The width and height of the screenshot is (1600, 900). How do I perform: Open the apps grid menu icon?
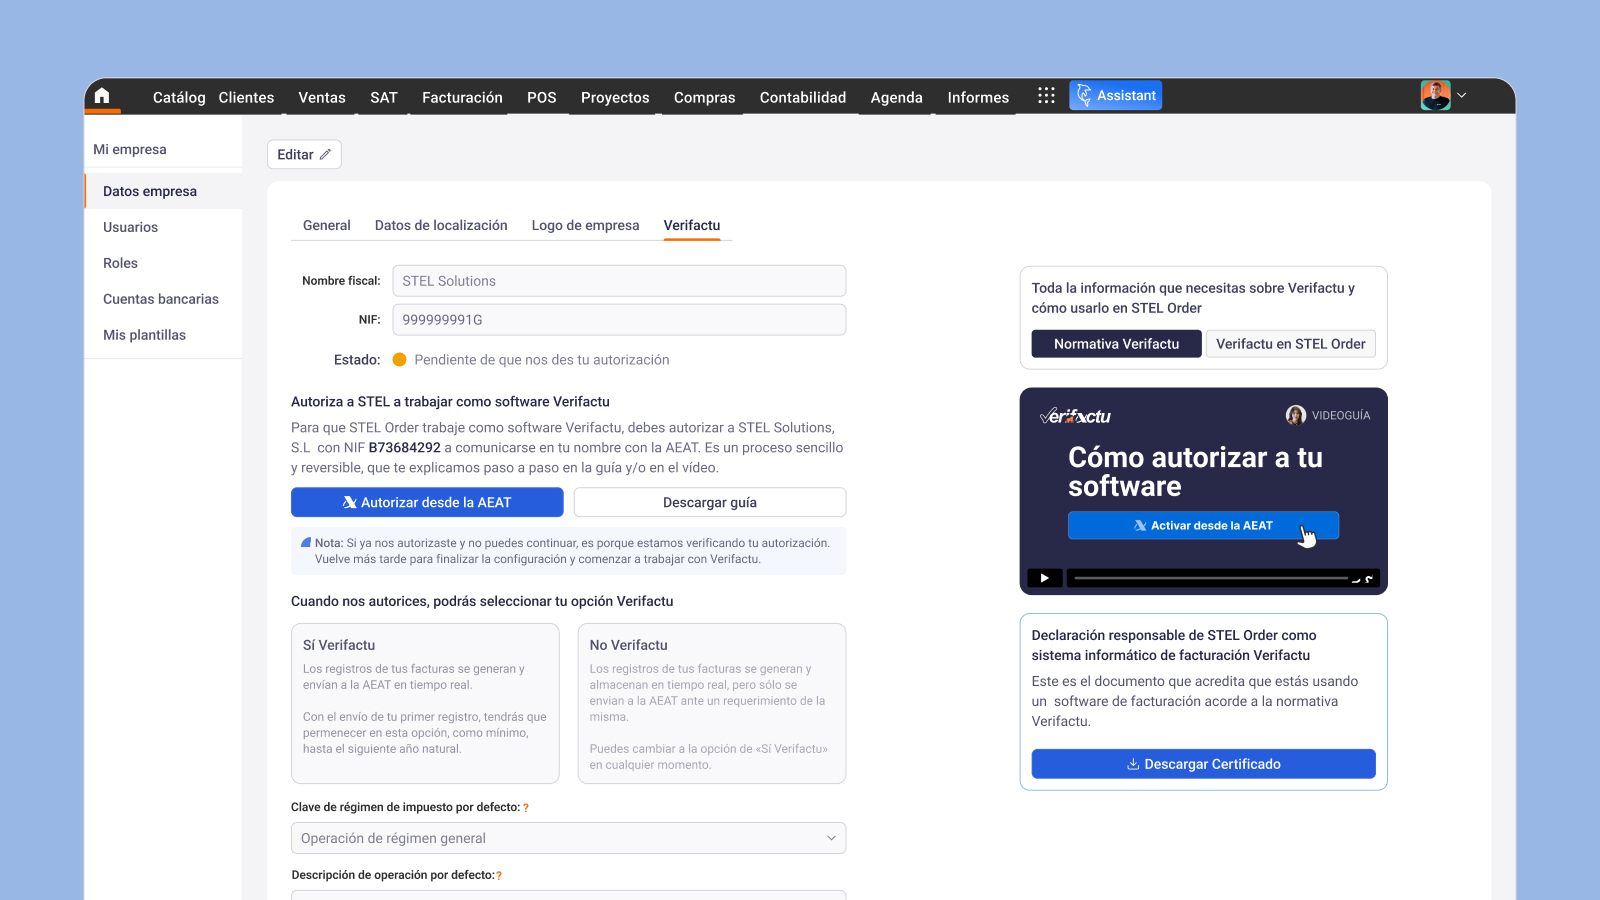tap(1046, 95)
